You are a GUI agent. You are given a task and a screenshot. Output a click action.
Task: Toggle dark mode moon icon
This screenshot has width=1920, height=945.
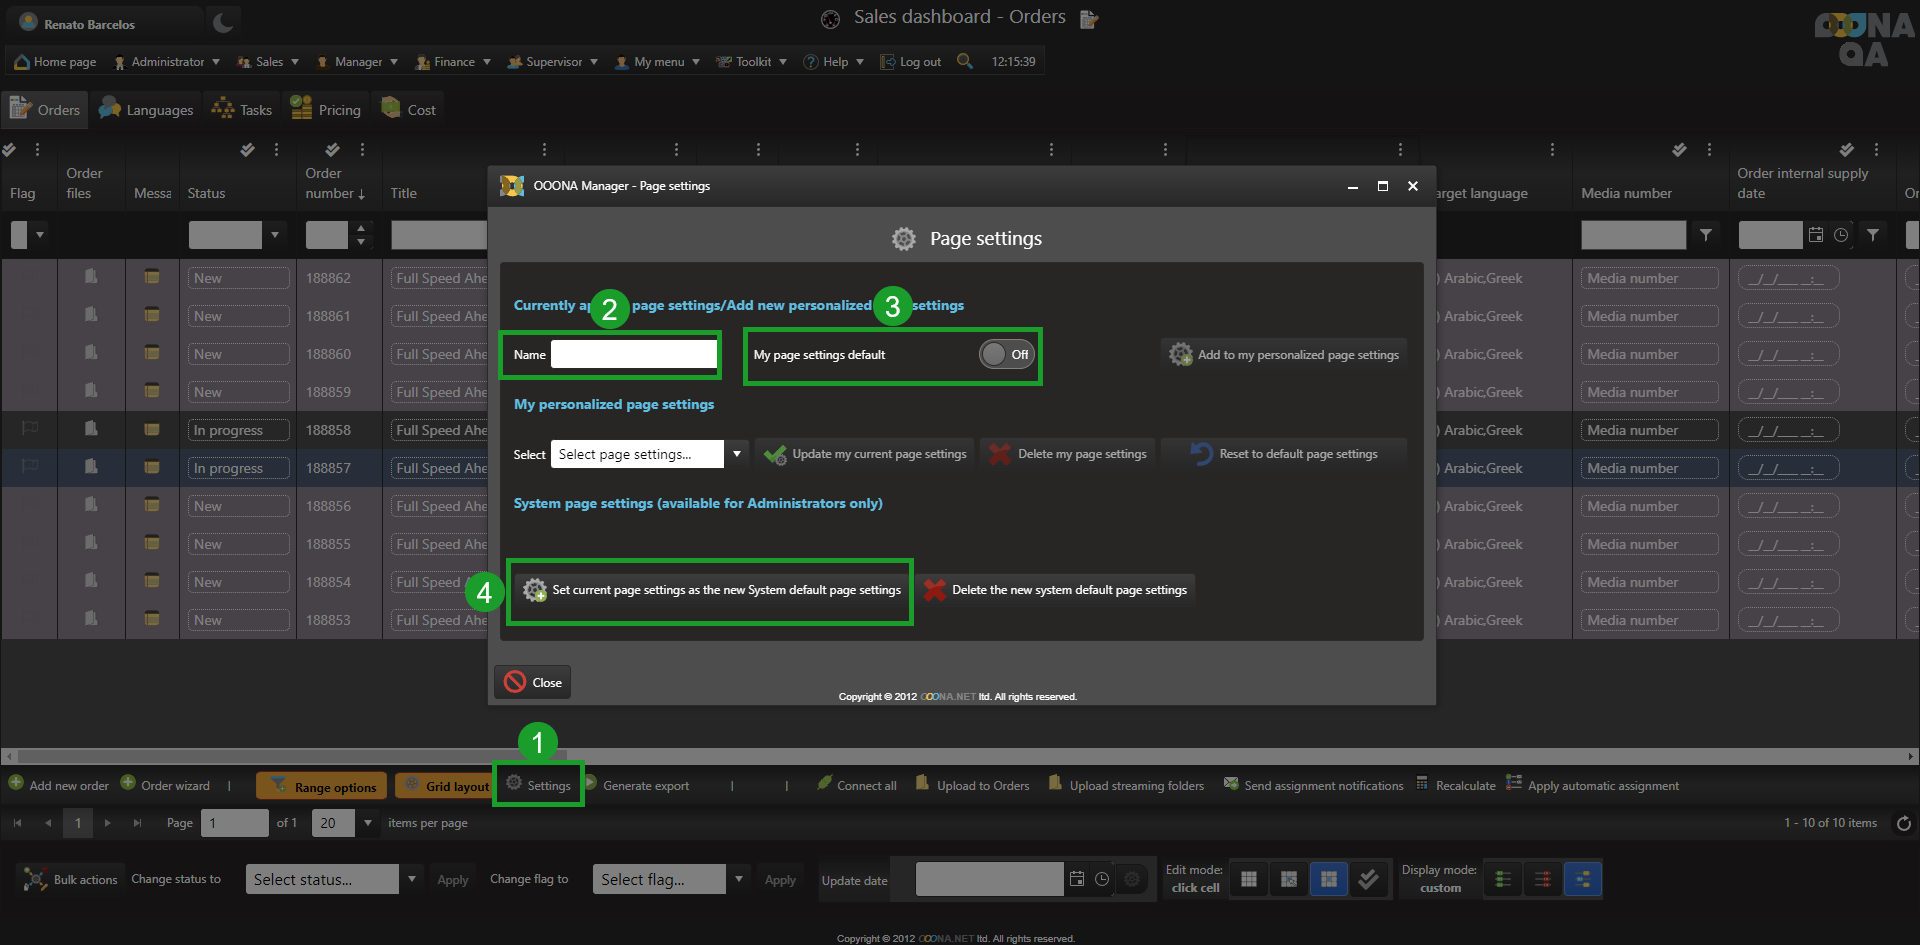(x=223, y=23)
